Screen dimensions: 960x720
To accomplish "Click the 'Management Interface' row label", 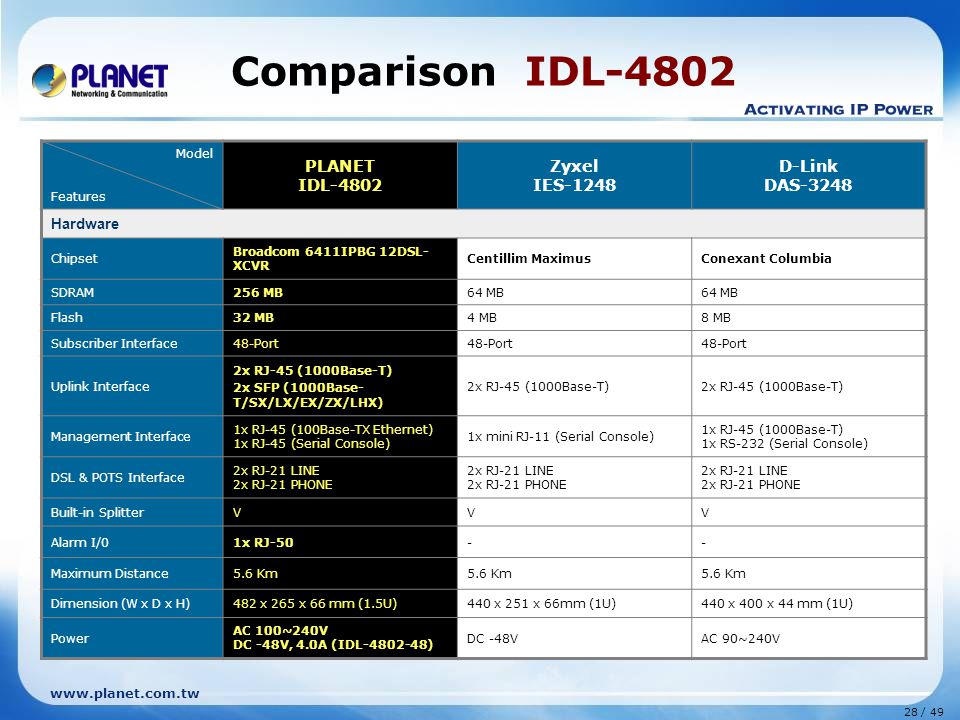I will point(121,437).
